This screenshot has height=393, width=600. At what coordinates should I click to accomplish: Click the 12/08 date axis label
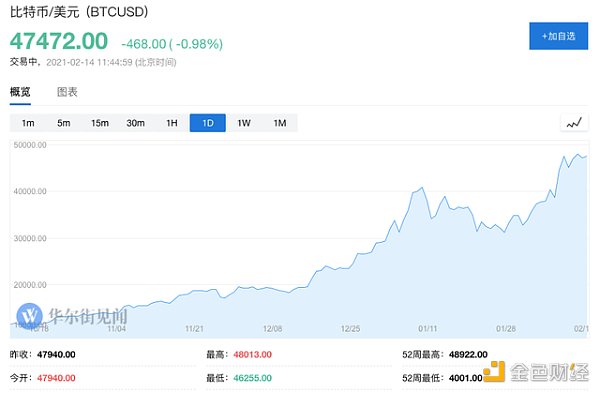[x=272, y=329]
